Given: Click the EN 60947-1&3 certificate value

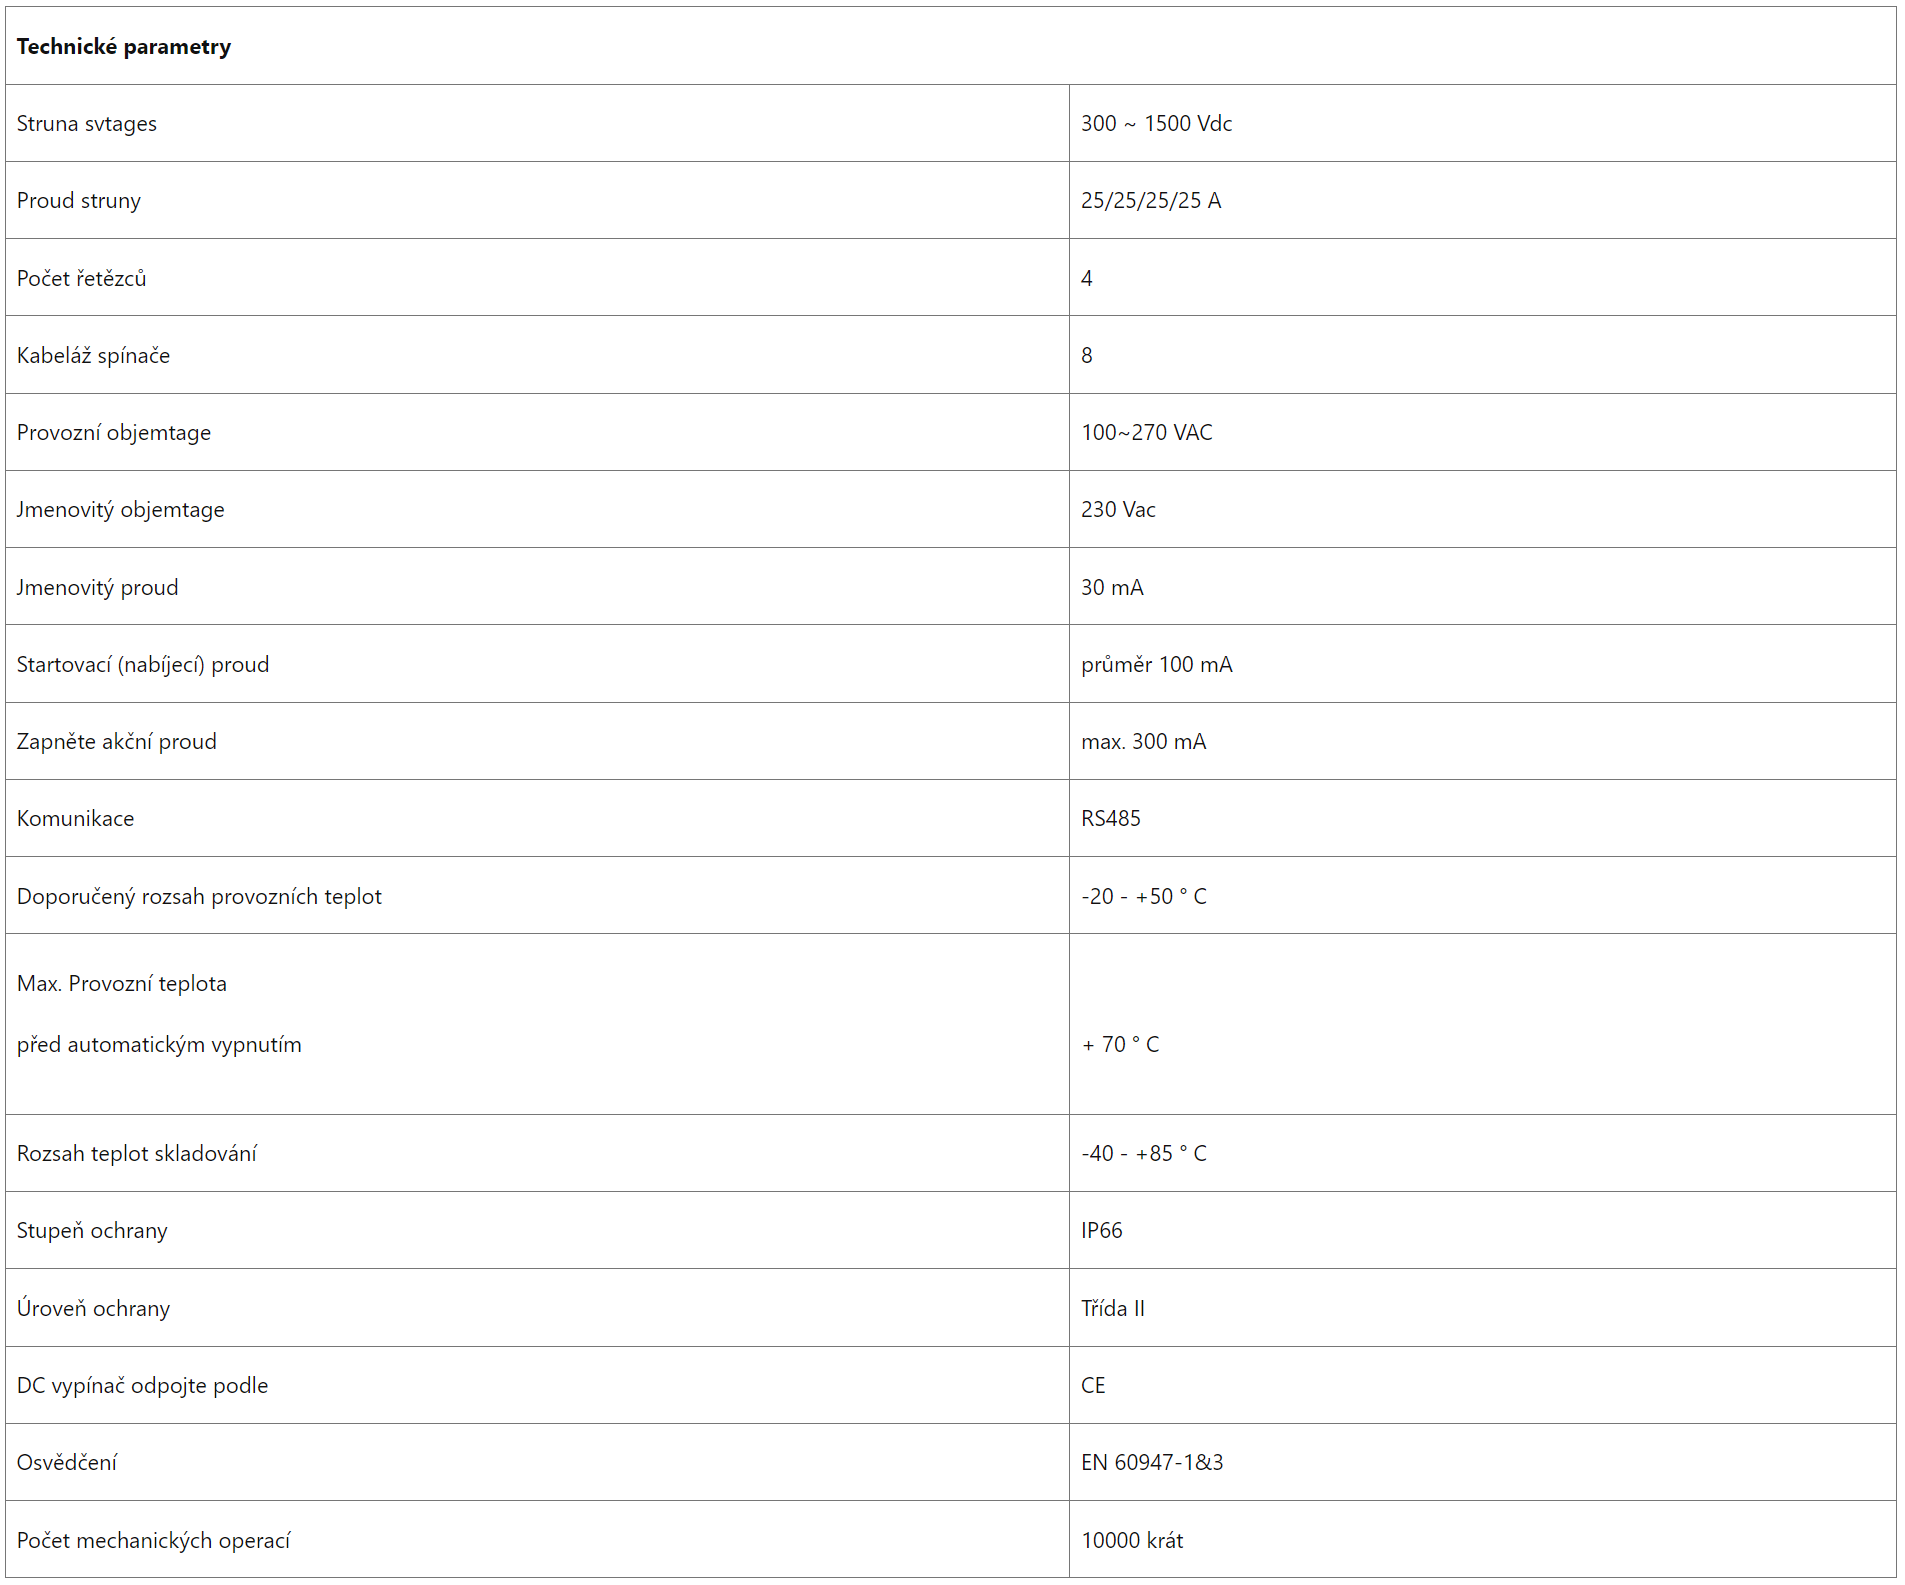Looking at the screenshot, I should tap(1152, 1462).
